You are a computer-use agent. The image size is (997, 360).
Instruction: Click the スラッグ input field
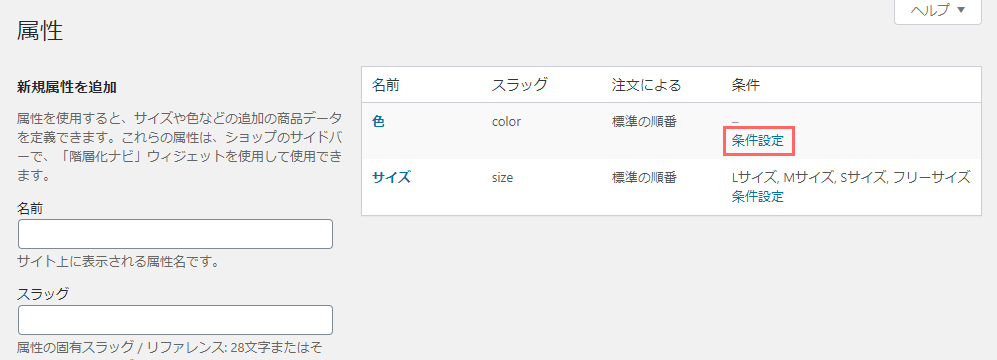(x=175, y=320)
